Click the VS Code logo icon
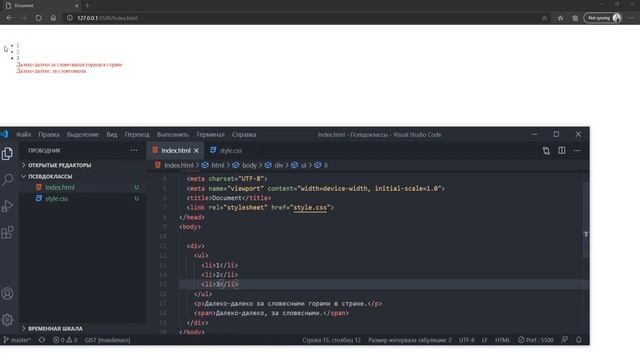Viewport: 640px width, 360px height. pos(4,134)
